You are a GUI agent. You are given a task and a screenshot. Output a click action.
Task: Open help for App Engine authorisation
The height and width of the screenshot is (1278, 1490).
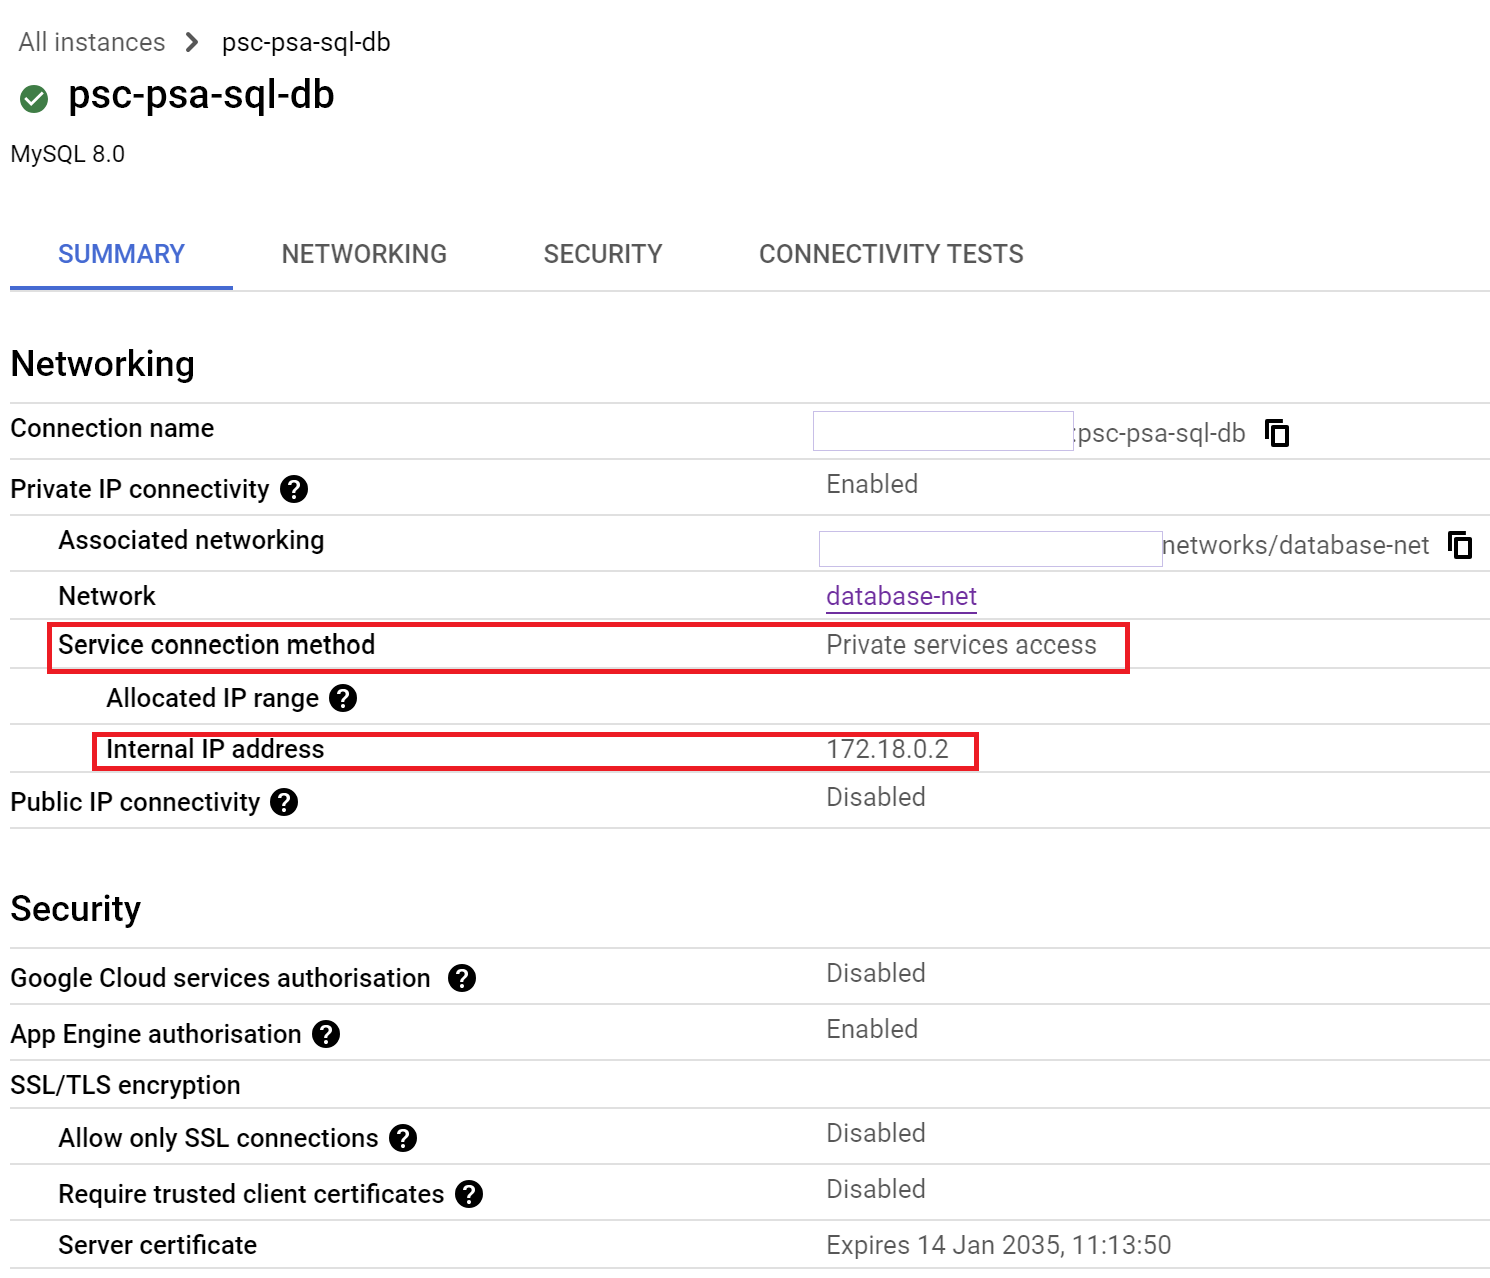[324, 1034]
